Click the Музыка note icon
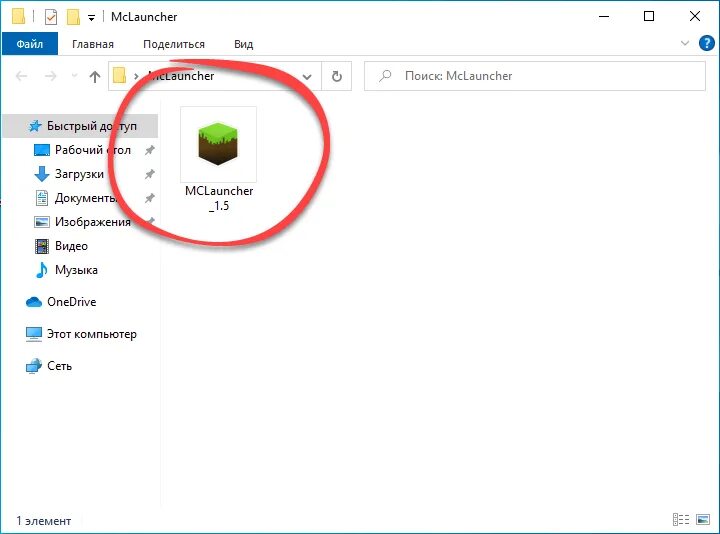 point(42,270)
